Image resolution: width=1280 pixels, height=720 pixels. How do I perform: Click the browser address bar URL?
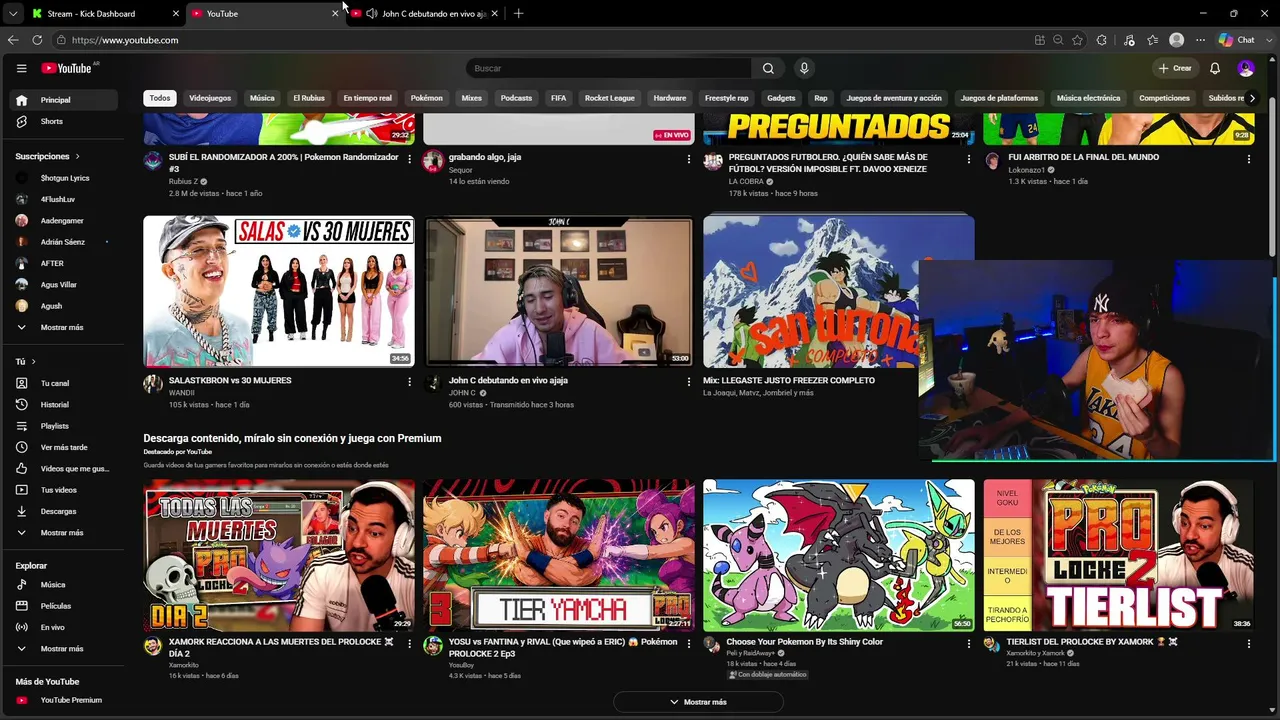(x=125, y=40)
